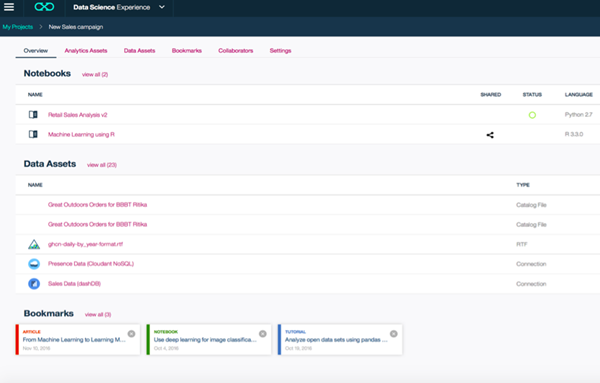Open ghcn-daily-by_year-format.rtf data asset
The width and height of the screenshot is (600, 383).
tap(85, 244)
